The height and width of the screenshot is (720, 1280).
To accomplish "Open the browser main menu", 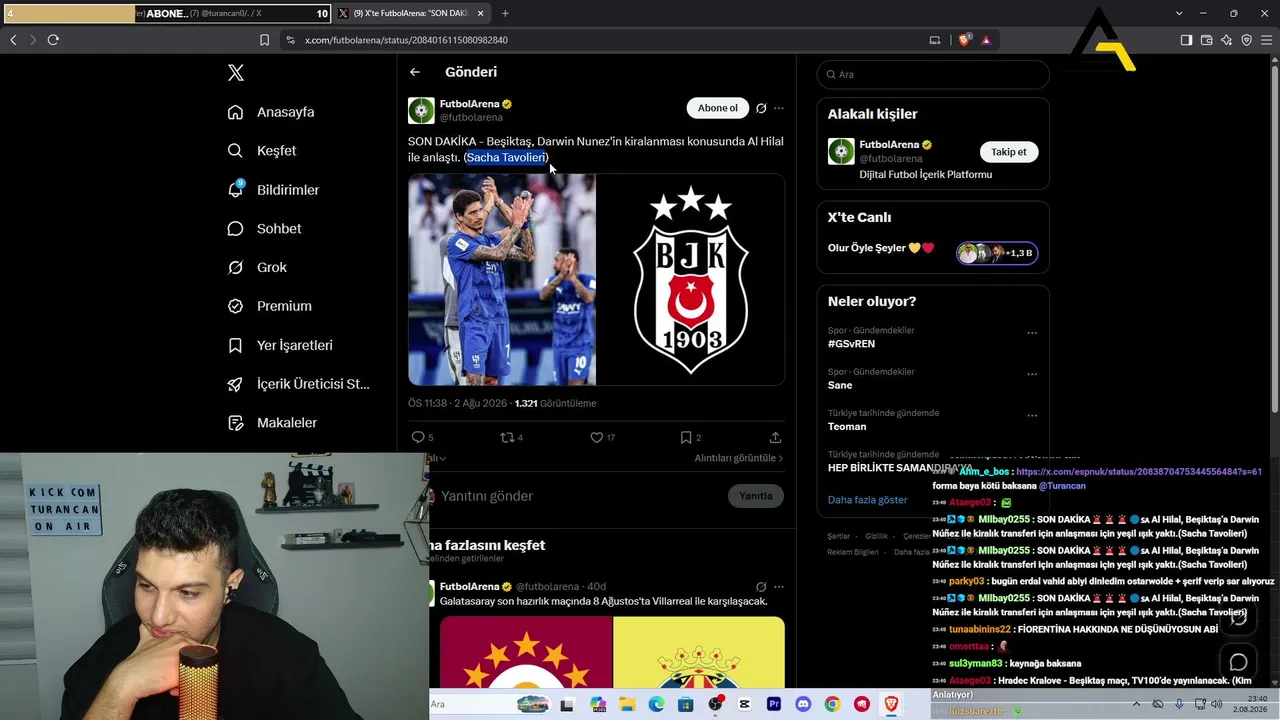I will coord(1266,40).
